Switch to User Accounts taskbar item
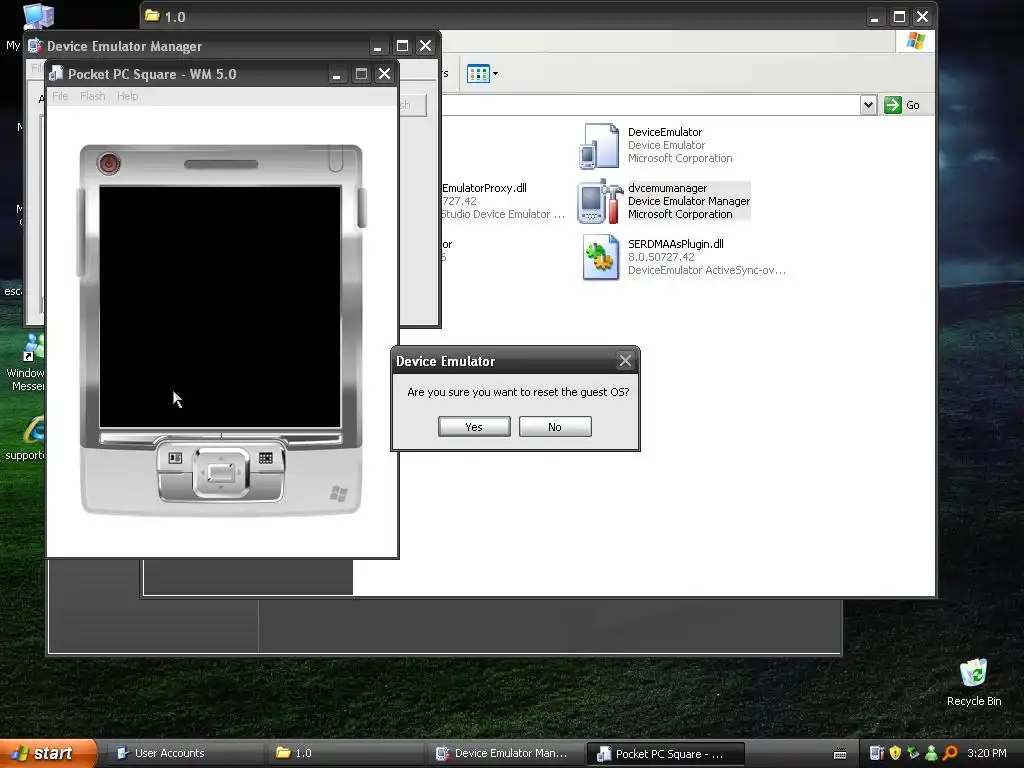The height and width of the screenshot is (768, 1024). pos(184,753)
